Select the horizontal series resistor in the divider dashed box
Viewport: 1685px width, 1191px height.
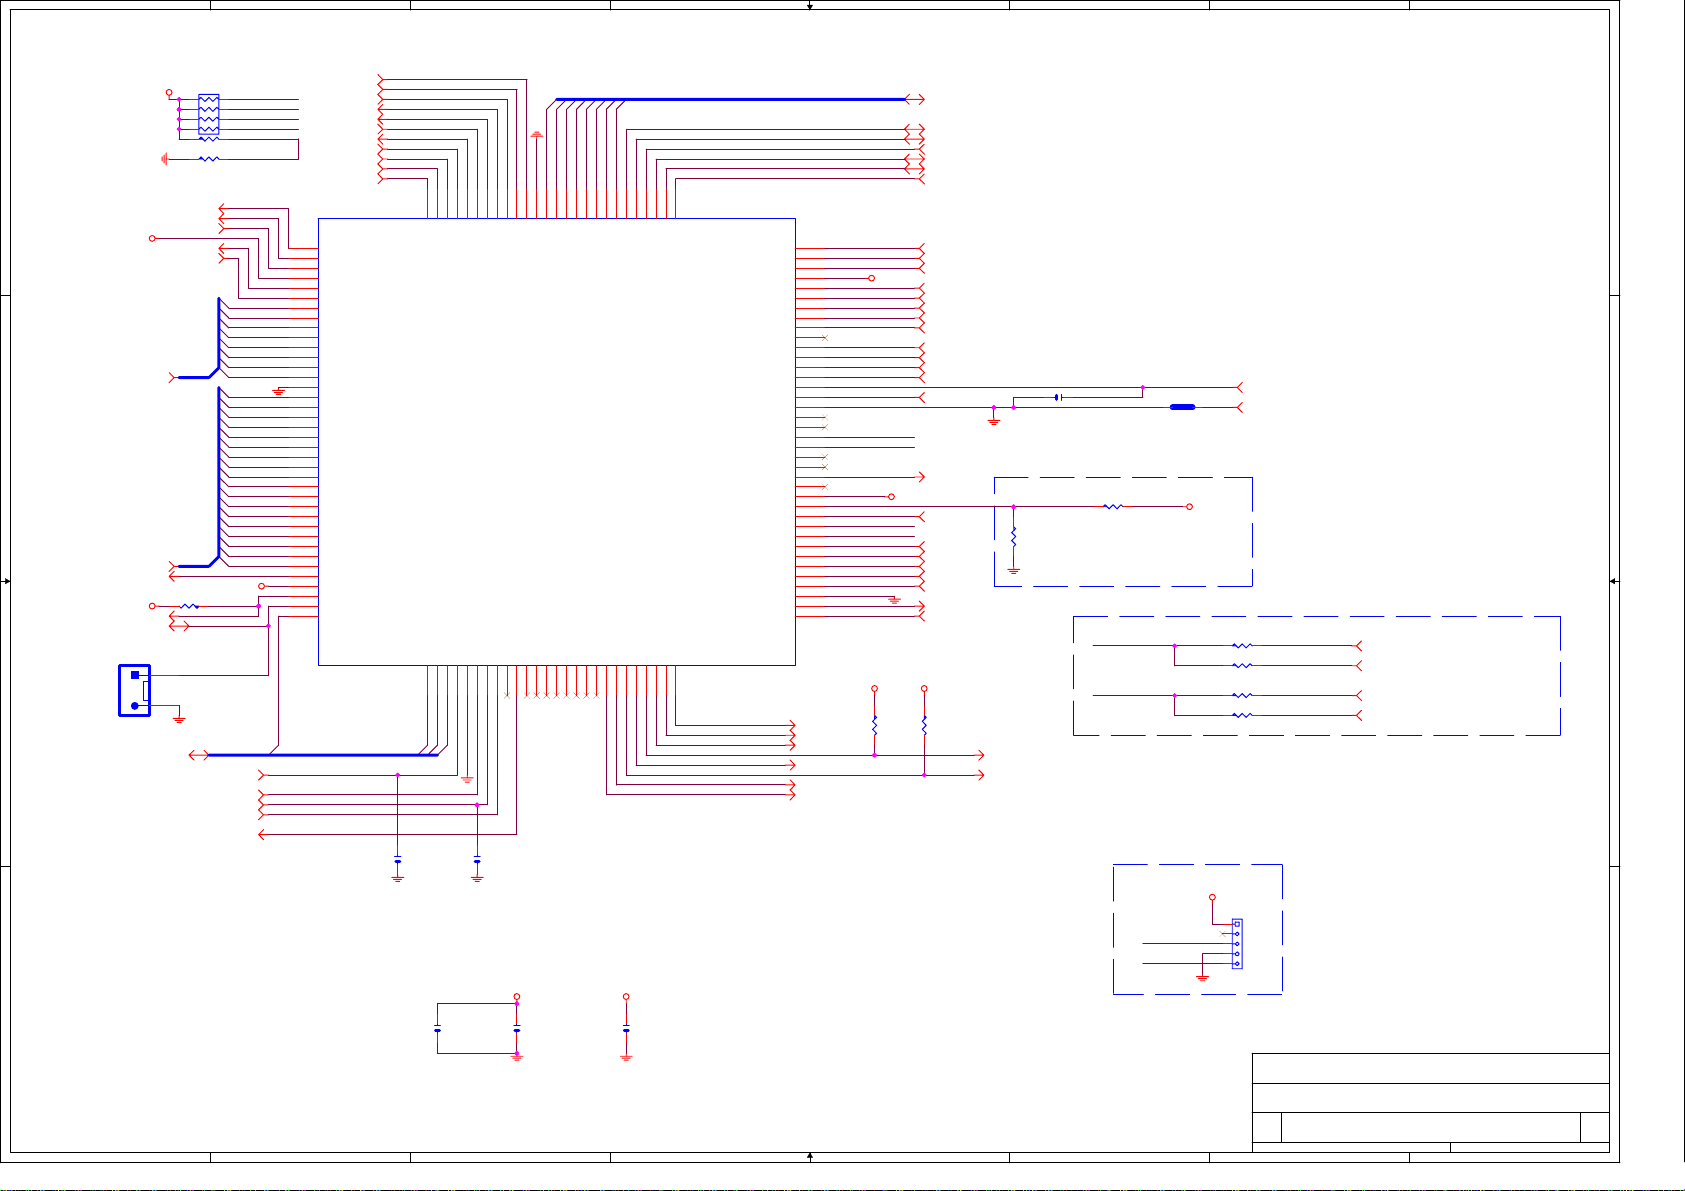click(x=1113, y=507)
